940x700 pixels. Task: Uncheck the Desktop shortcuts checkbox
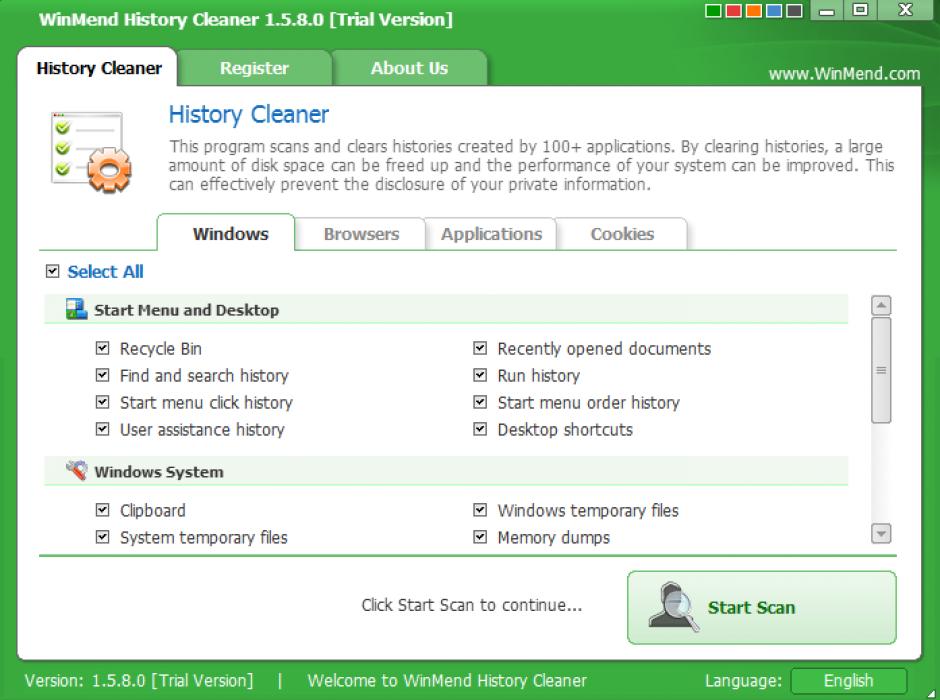point(480,429)
